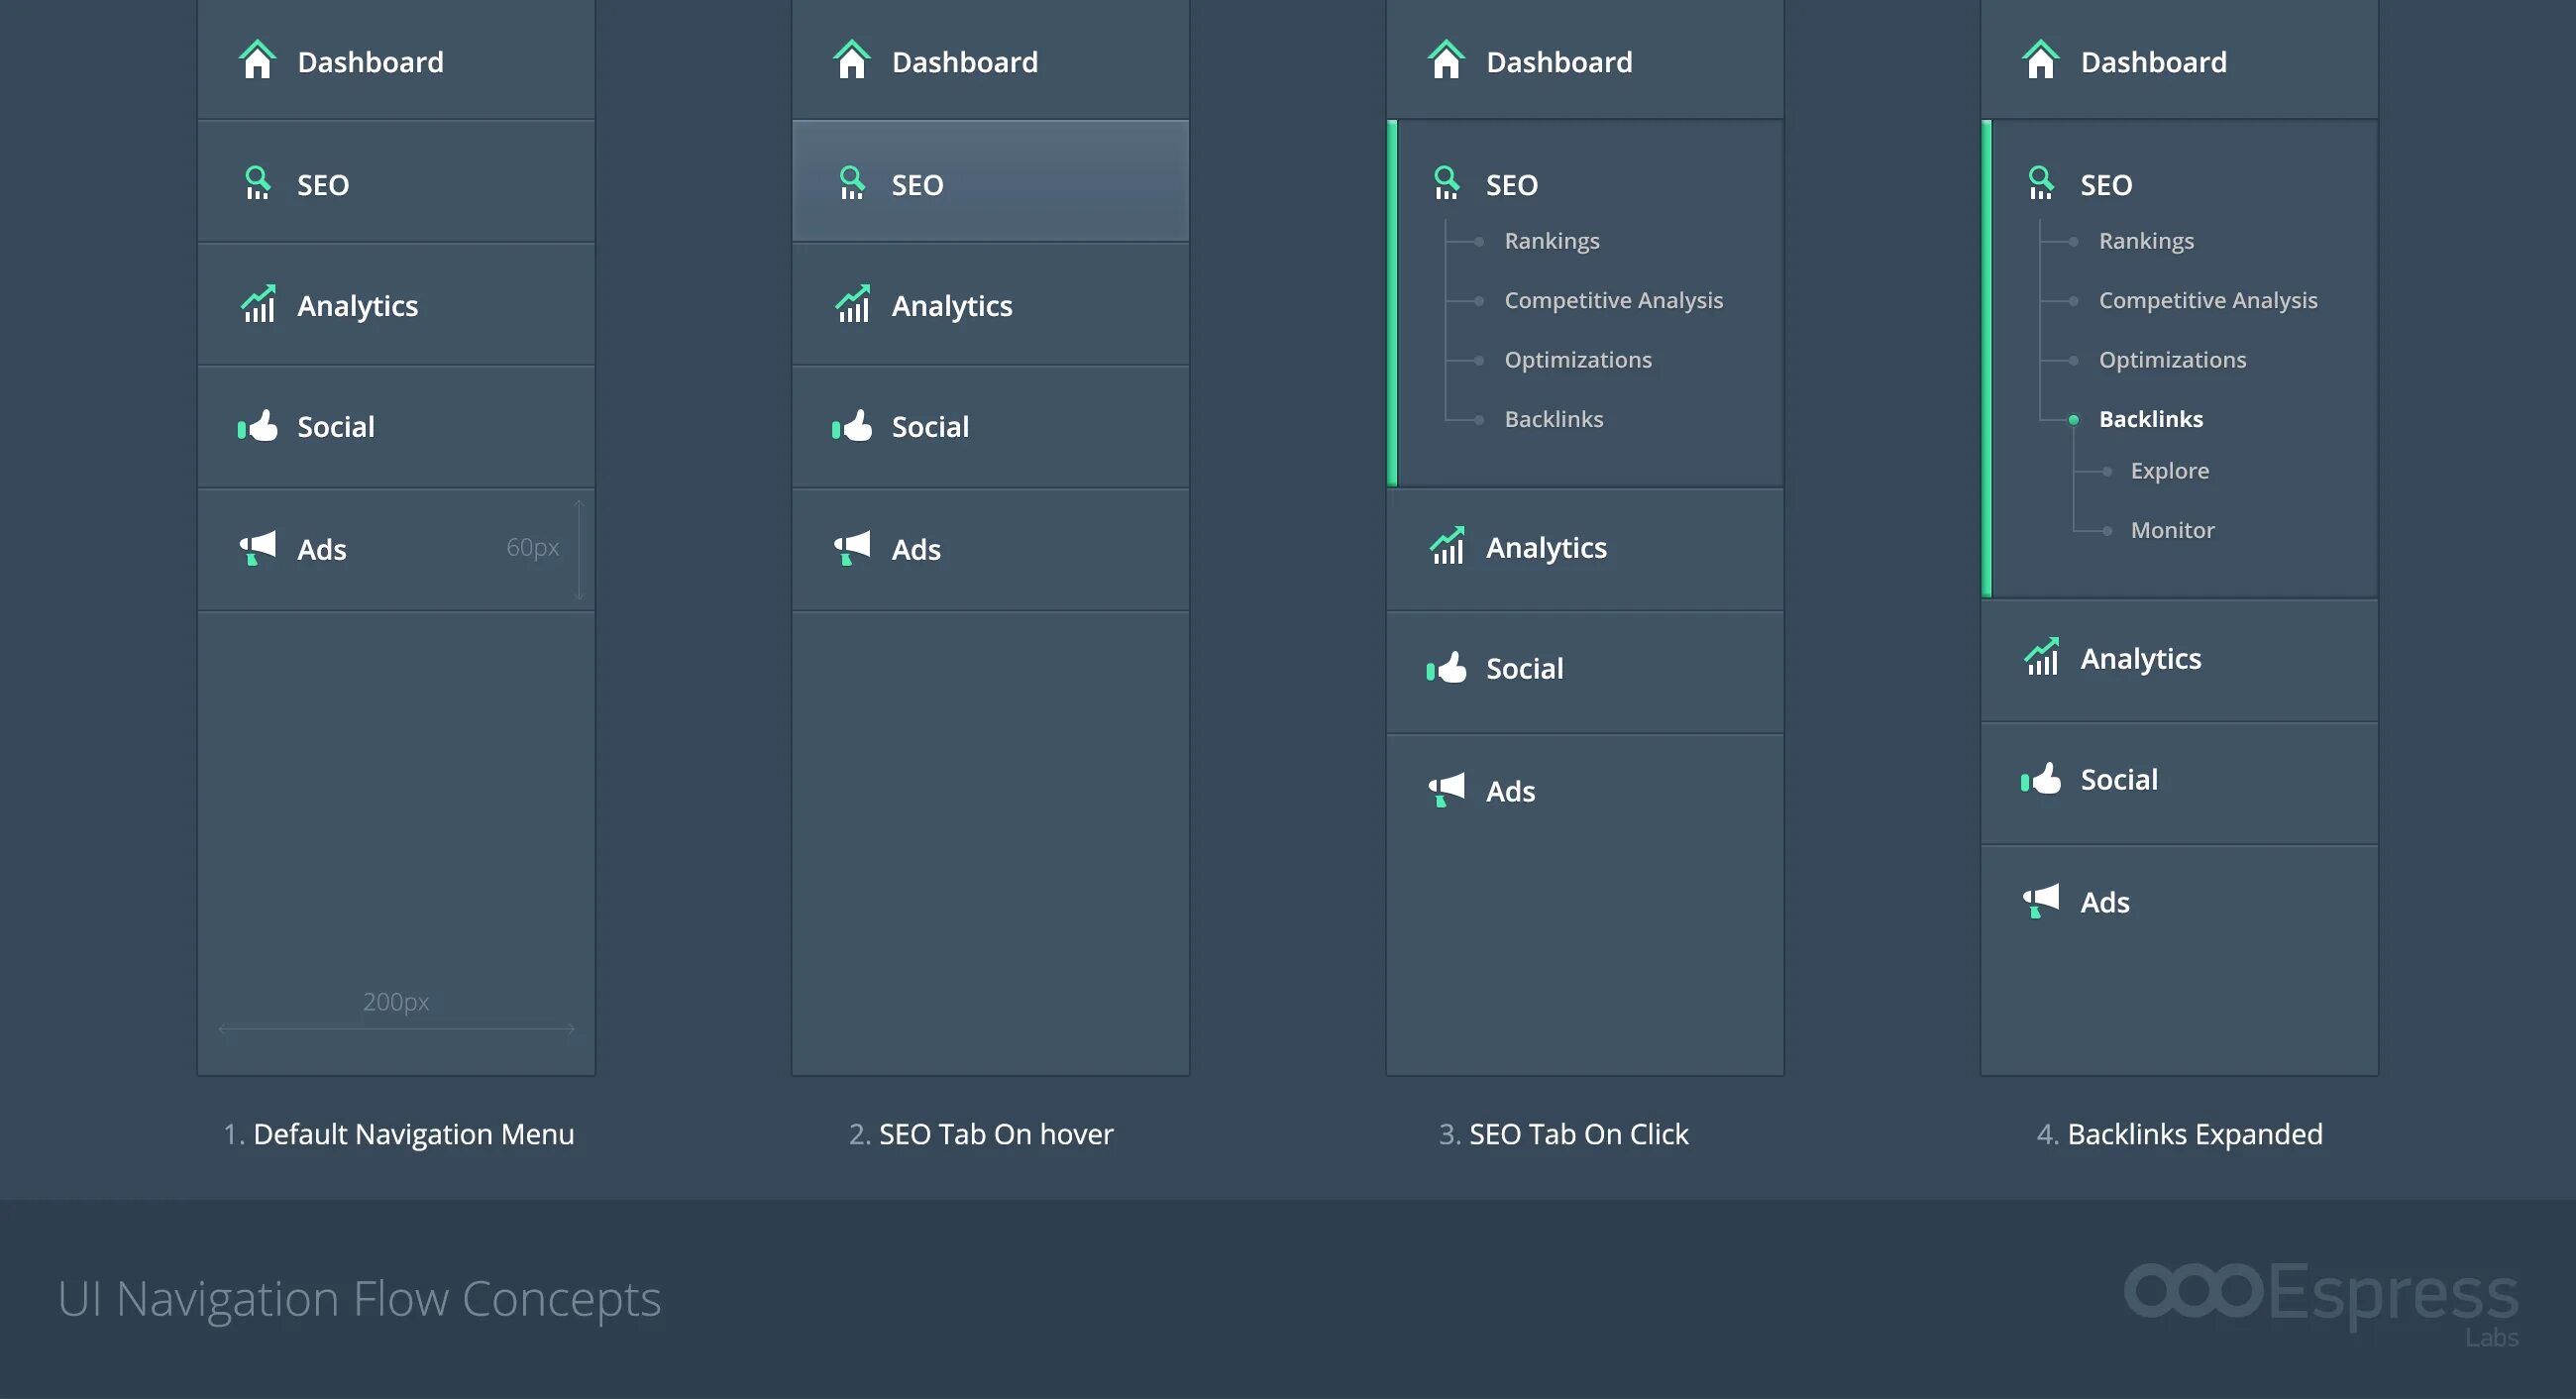Select Analytics in the Default Navigation Menu panel
2576x1399 pixels.
(357, 305)
